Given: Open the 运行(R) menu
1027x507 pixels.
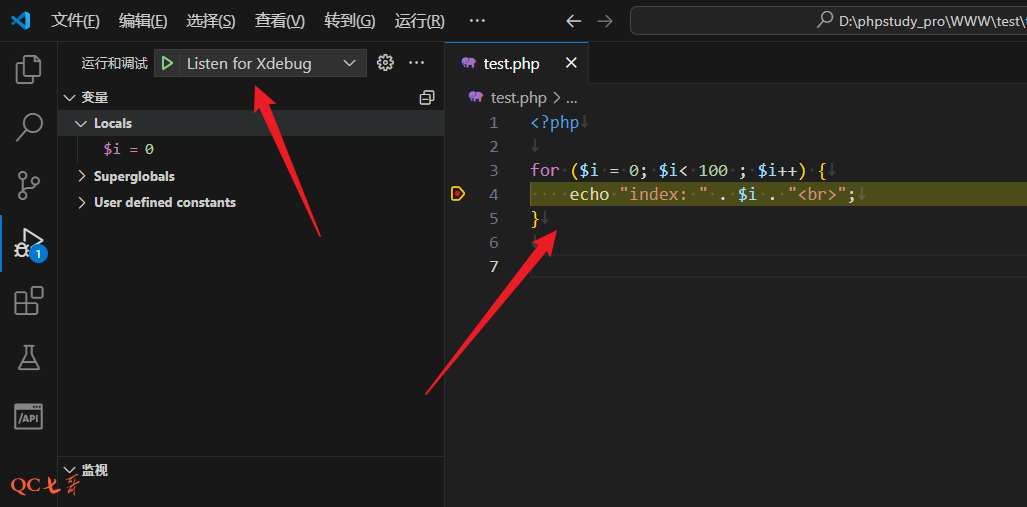Looking at the screenshot, I should 419,21.
